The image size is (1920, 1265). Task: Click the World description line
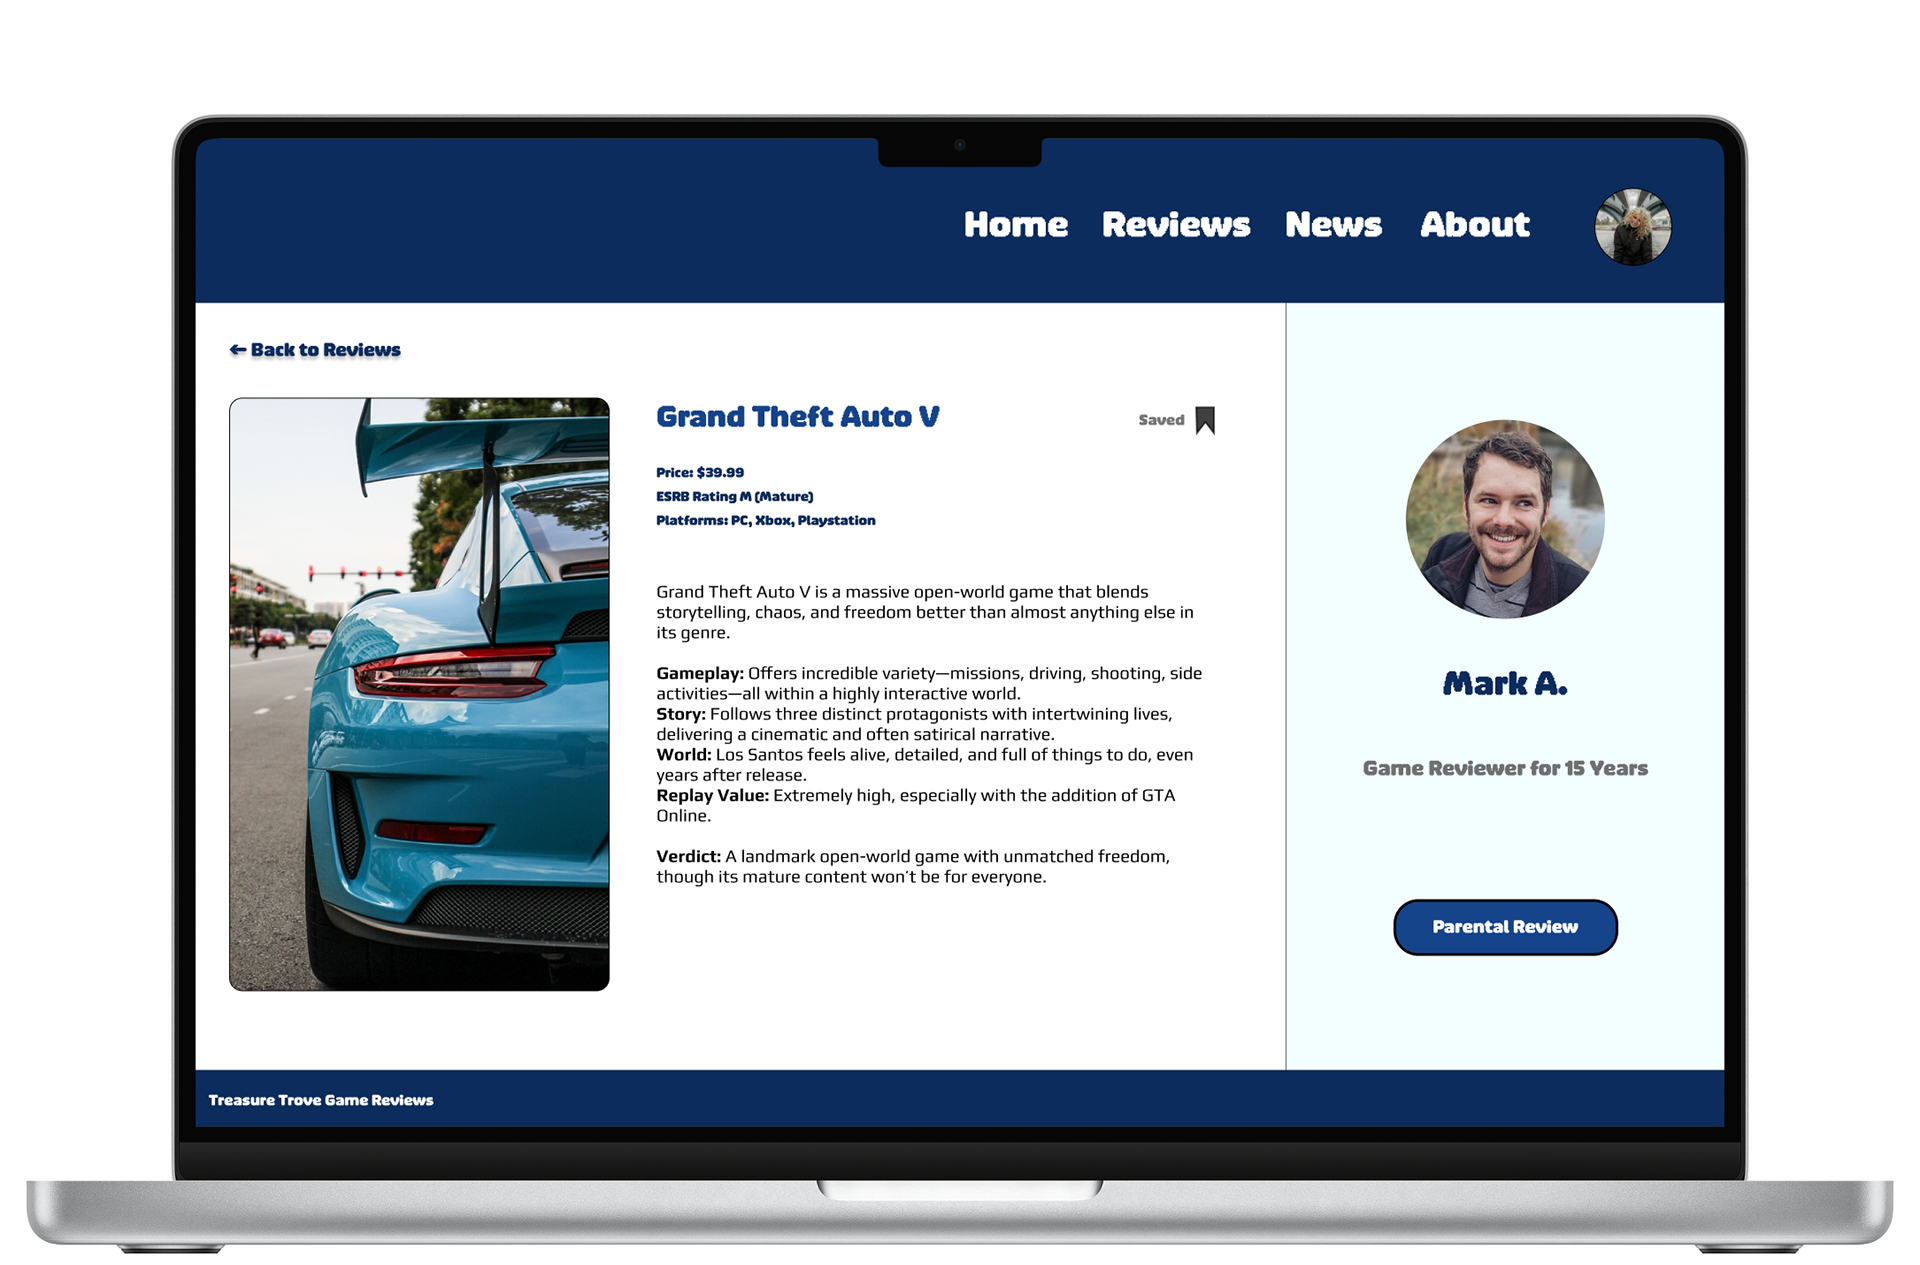(925, 765)
